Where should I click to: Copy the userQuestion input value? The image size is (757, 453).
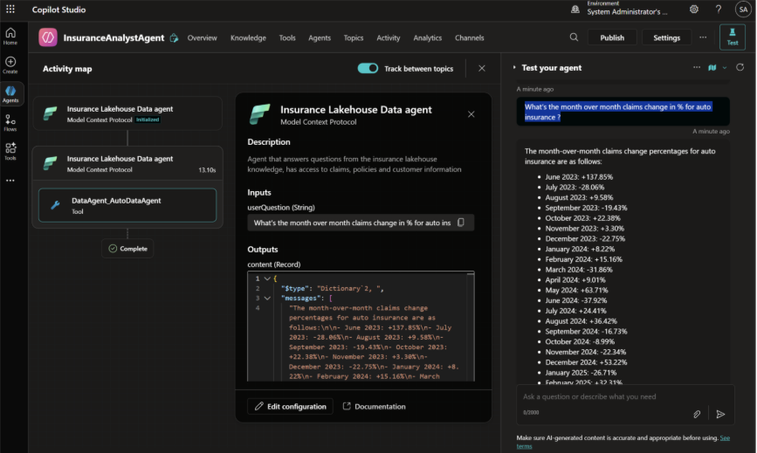tap(461, 223)
